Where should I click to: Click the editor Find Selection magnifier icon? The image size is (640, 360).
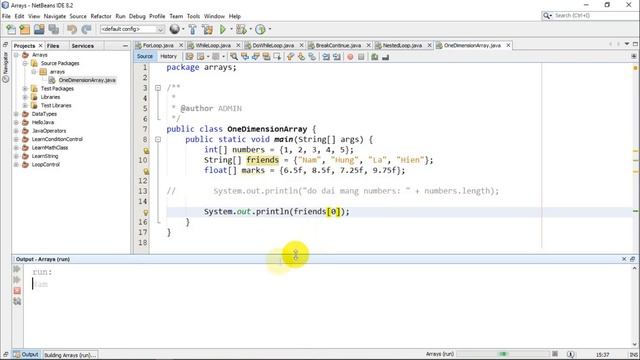(234, 57)
